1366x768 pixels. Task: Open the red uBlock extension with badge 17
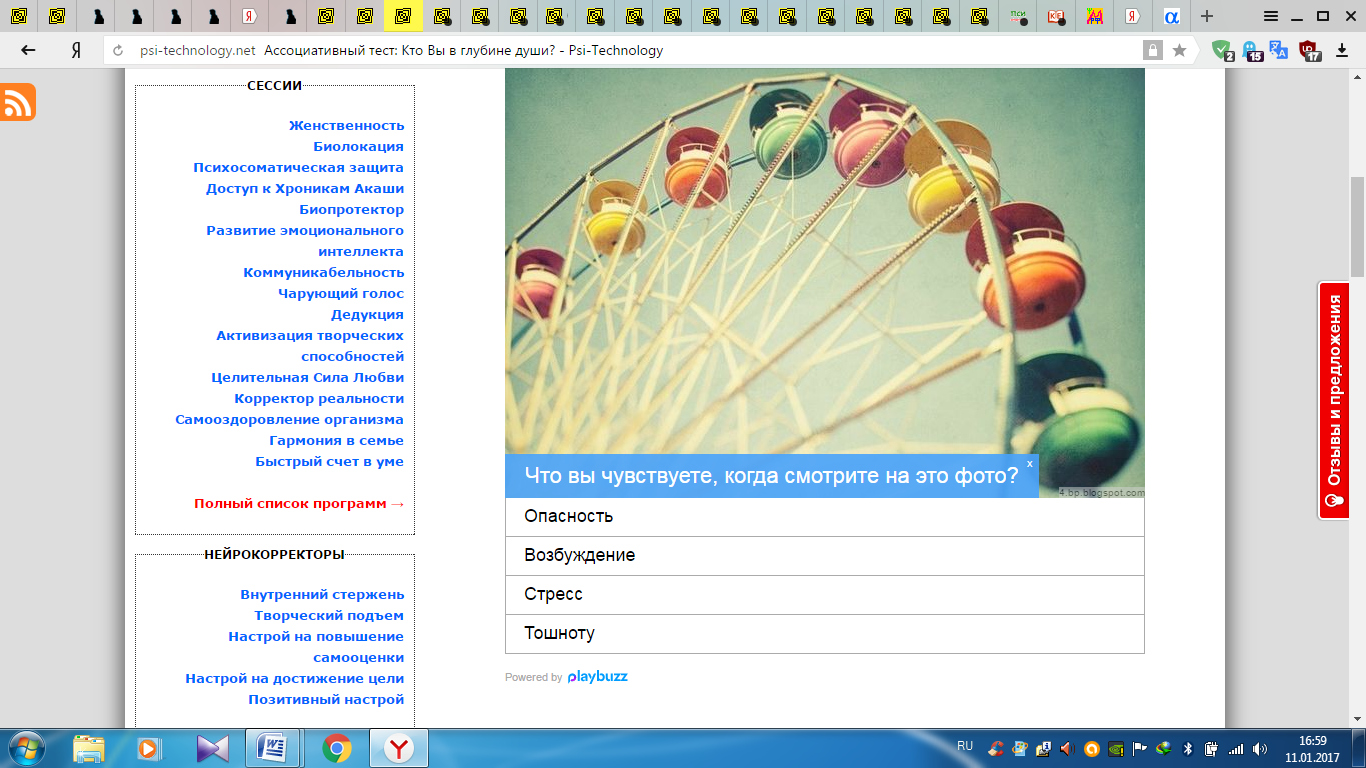click(x=1309, y=50)
